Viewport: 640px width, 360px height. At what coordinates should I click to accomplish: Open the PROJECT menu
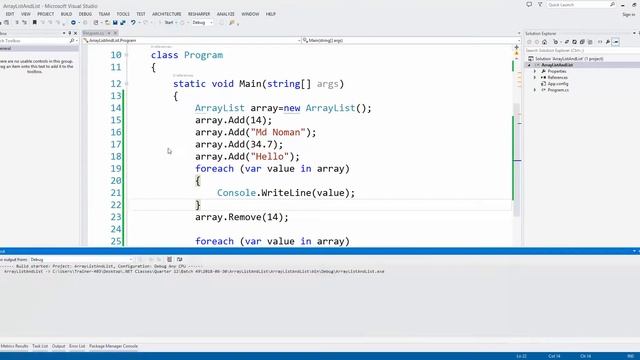(46, 14)
